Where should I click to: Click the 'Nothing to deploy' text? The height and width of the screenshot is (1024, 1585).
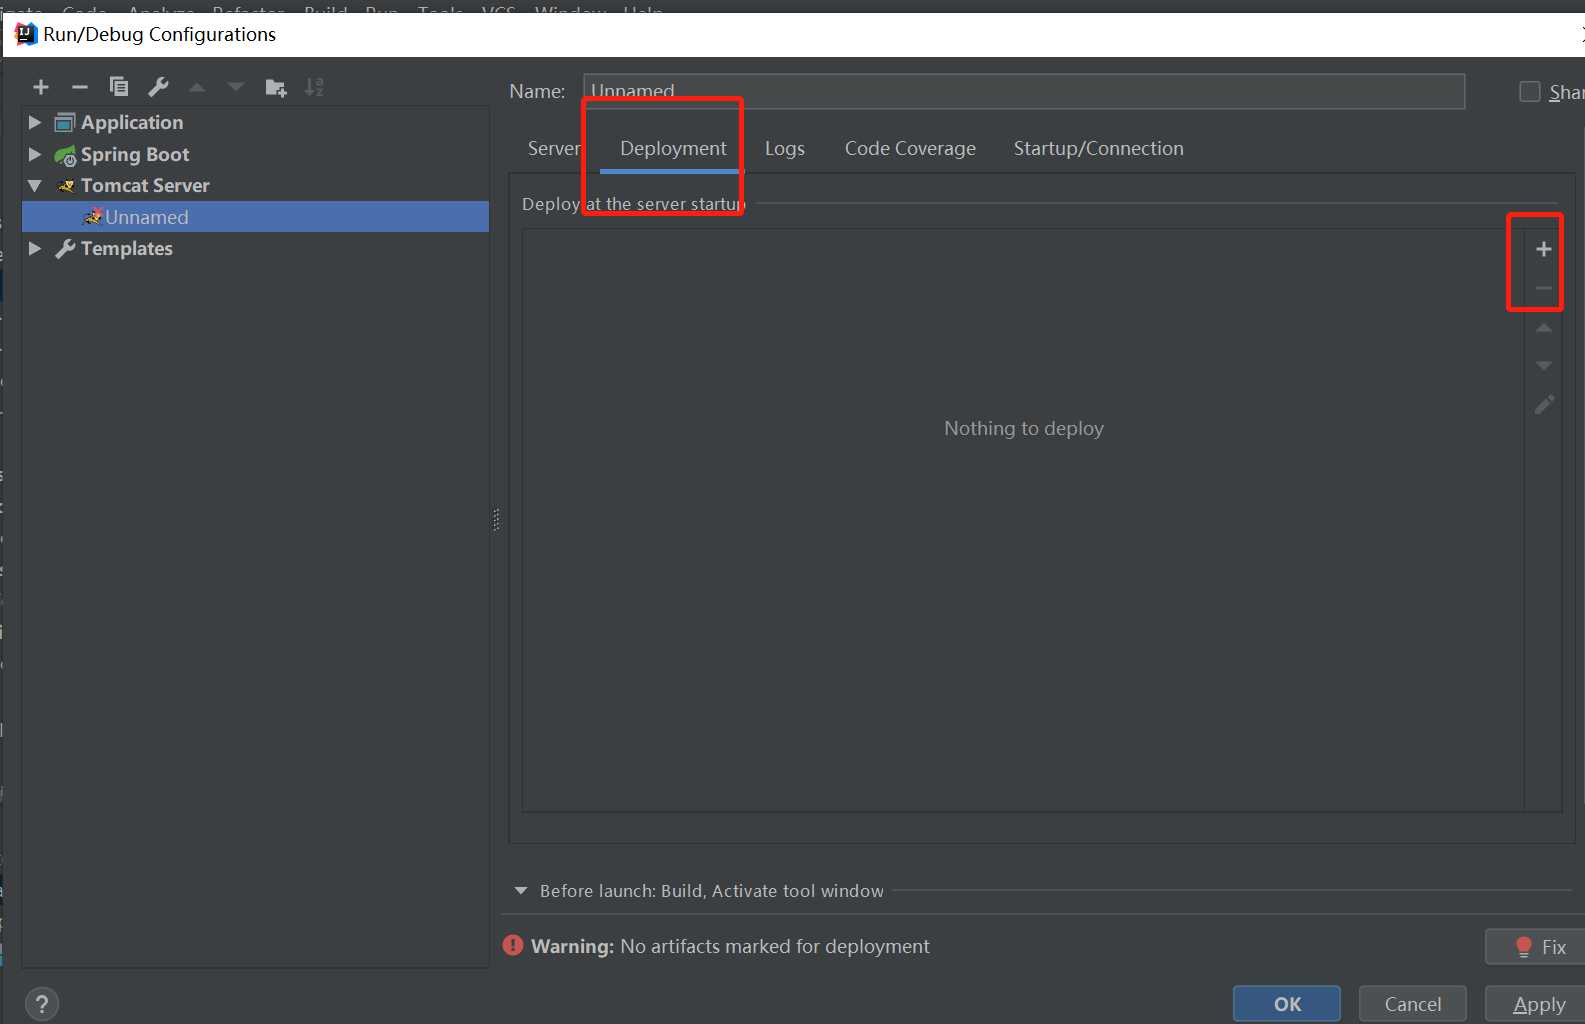(1024, 428)
